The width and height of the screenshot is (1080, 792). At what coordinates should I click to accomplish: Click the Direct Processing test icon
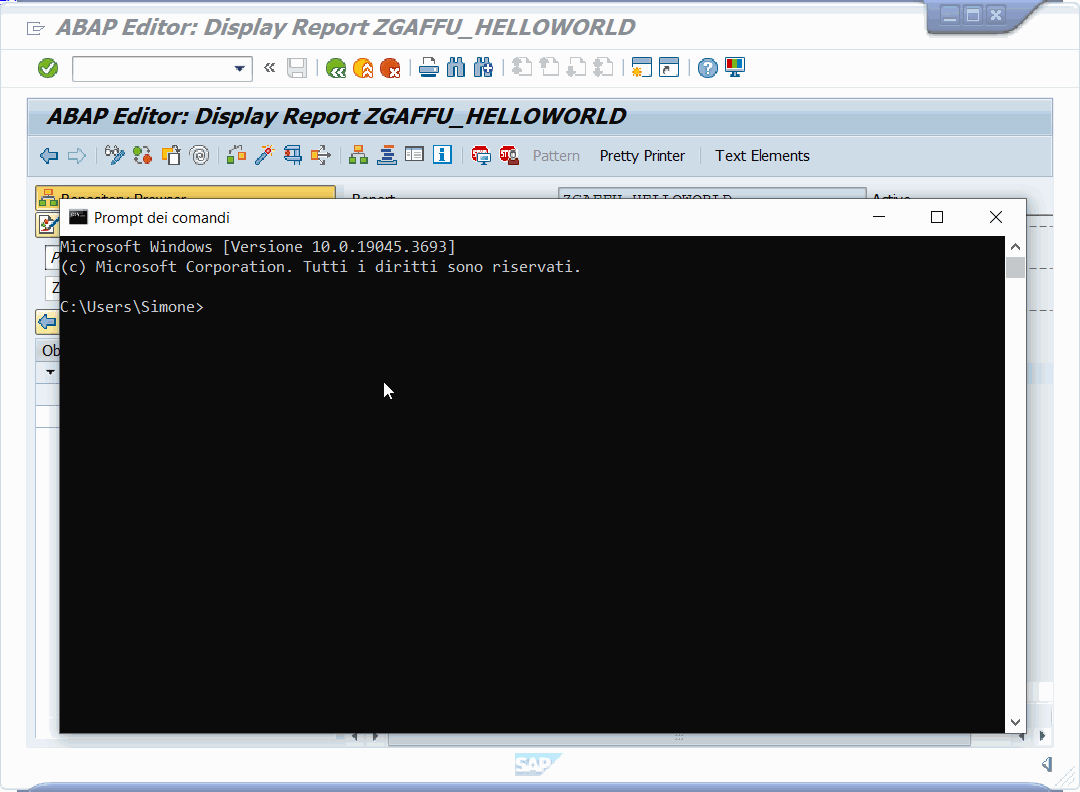tap(293, 155)
